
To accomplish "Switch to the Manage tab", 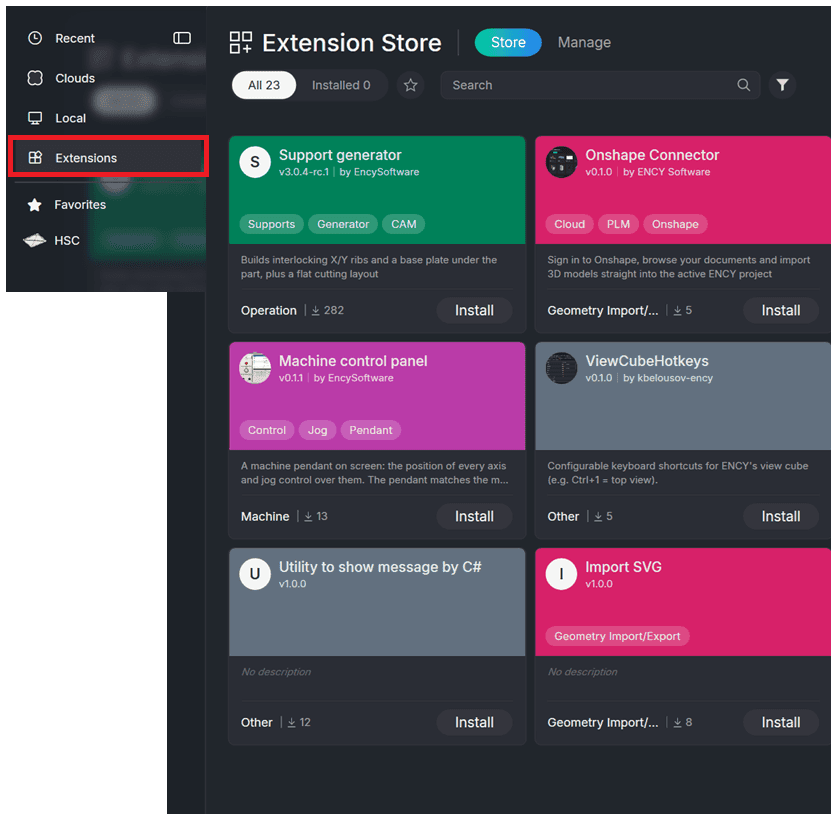I will click(x=584, y=42).
